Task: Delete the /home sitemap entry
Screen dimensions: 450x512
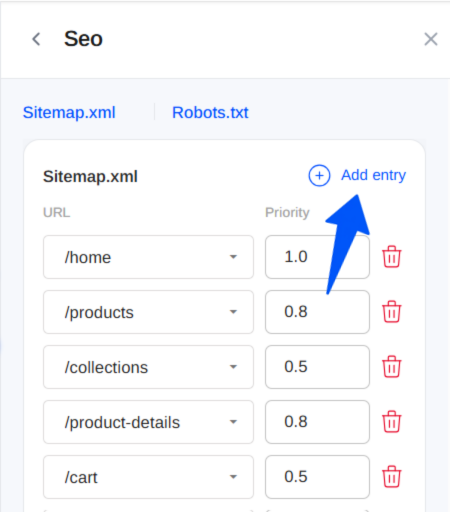Action: pyautogui.click(x=392, y=257)
